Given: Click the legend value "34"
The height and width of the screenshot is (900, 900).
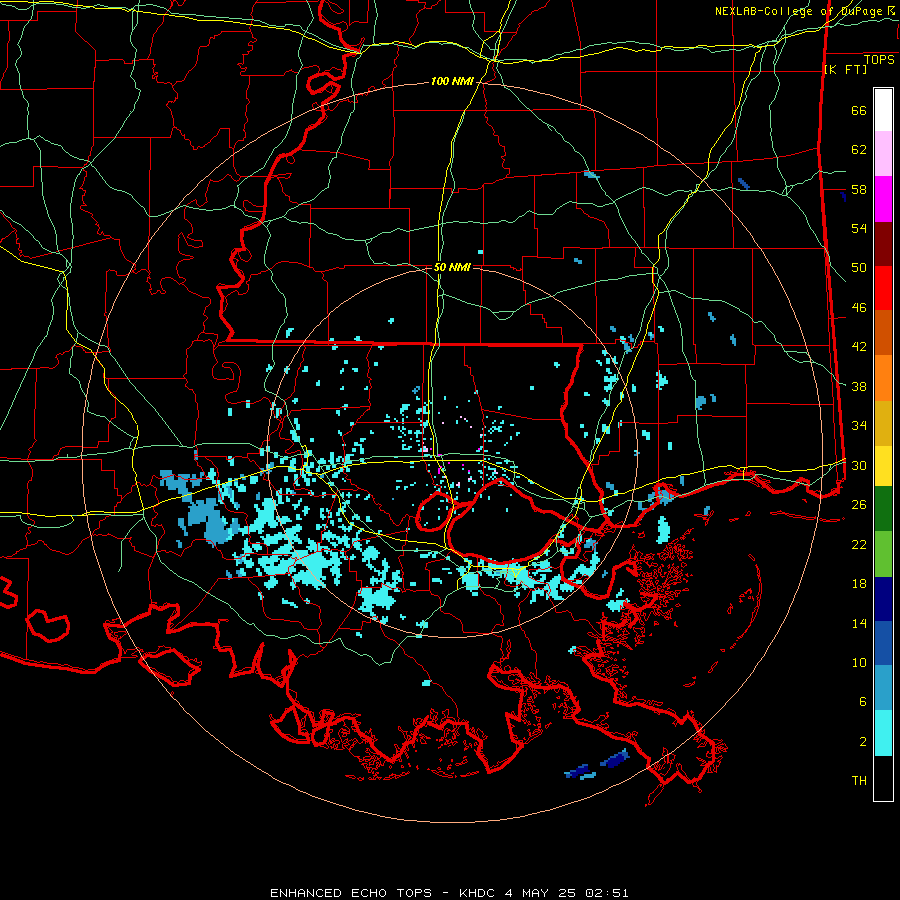Looking at the screenshot, I should tap(859, 426).
